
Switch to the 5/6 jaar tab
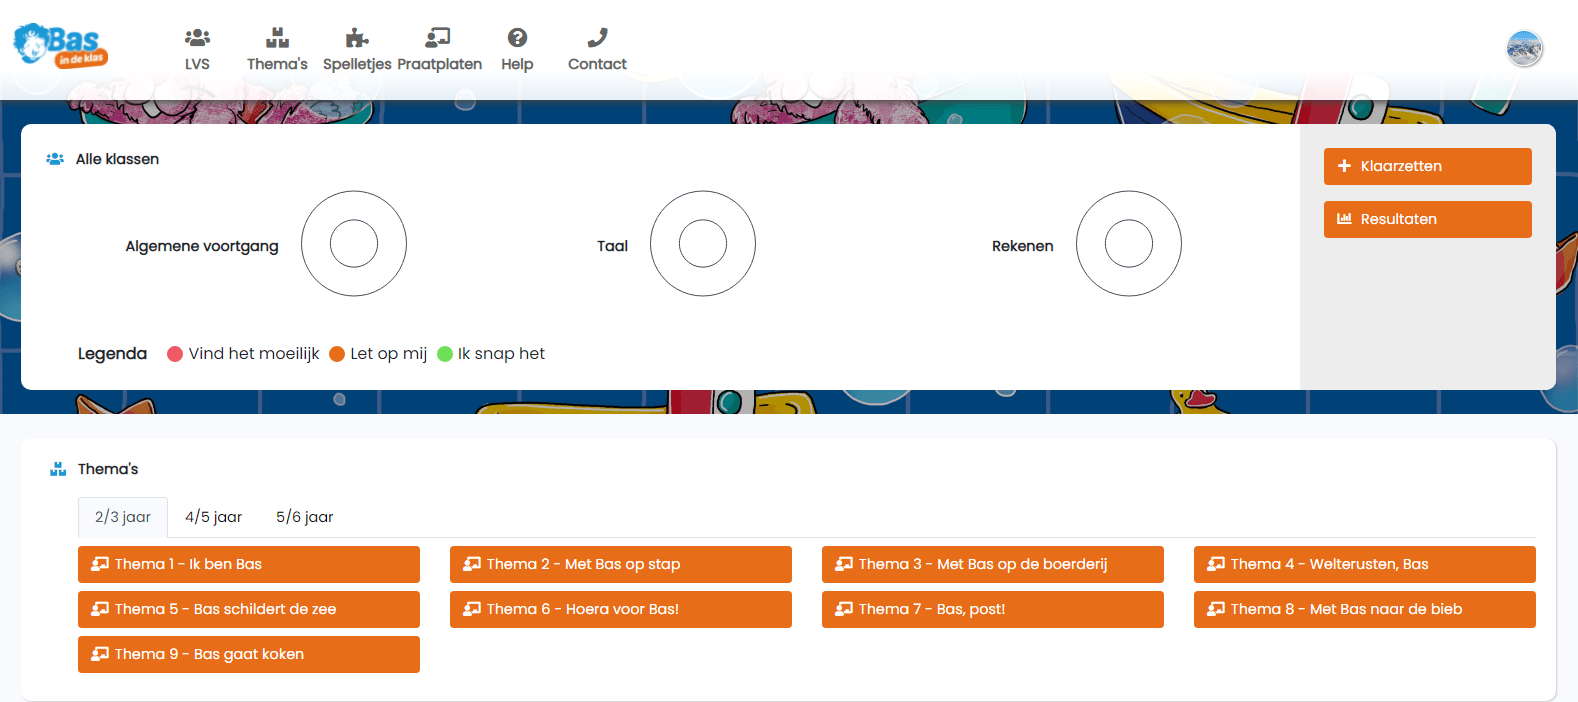click(305, 517)
